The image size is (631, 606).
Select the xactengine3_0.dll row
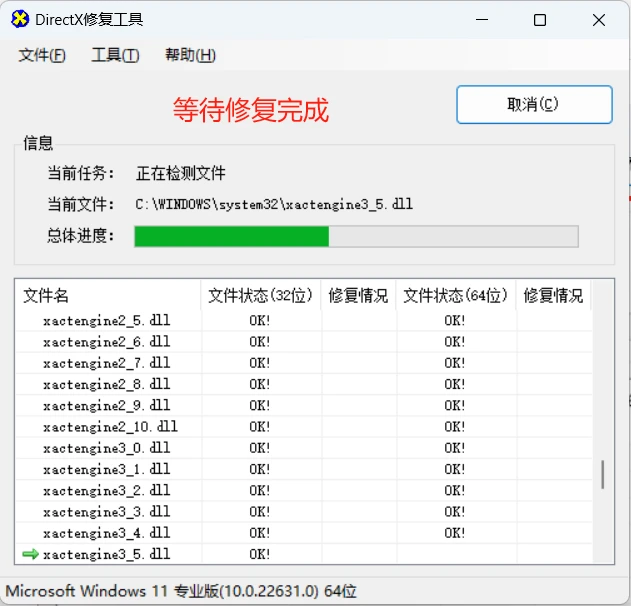tap(304, 448)
